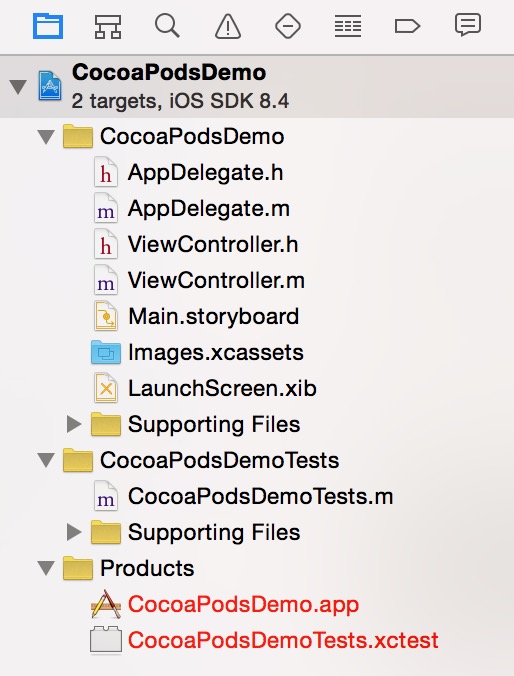Switch to the Symbol navigator hierarchy icon
This screenshot has height=676, width=514.
click(x=108, y=26)
